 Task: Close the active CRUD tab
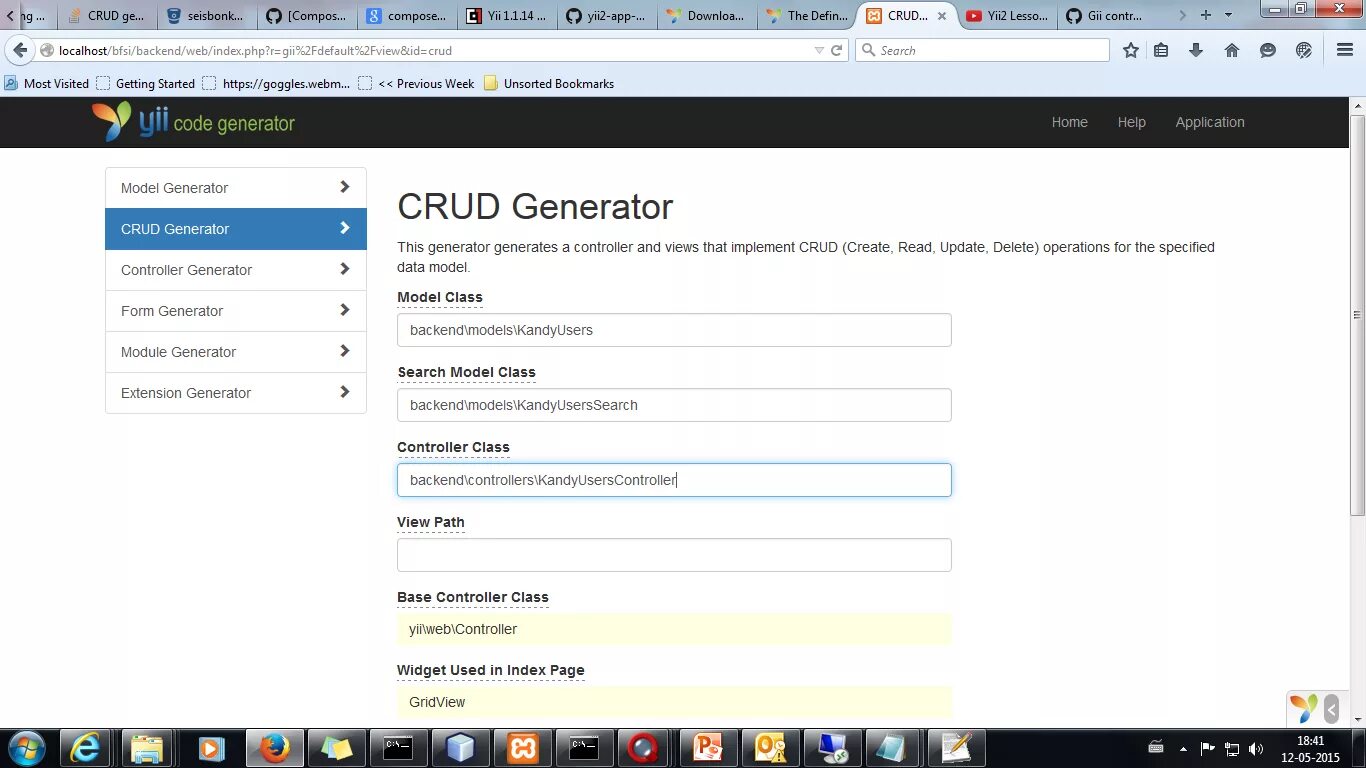[x=941, y=16]
